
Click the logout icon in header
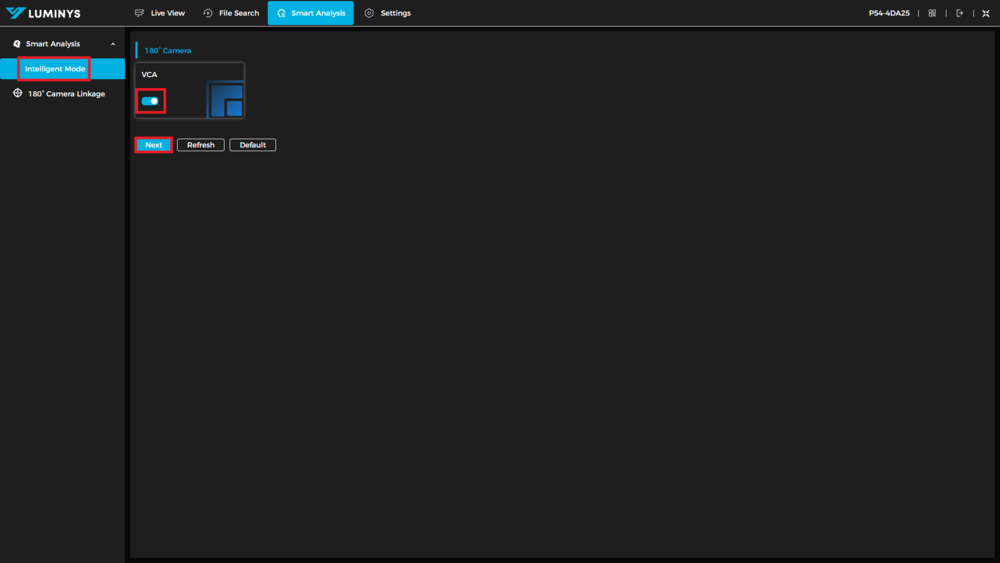(x=960, y=13)
